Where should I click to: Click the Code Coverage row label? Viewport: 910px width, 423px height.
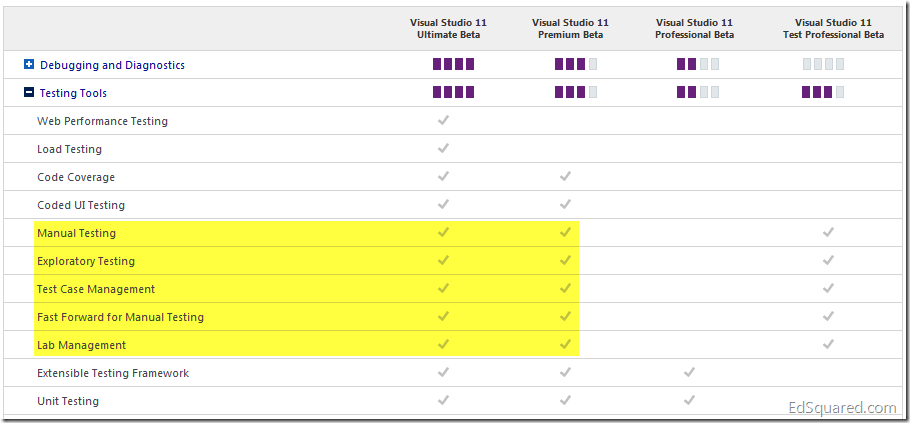point(76,178)
